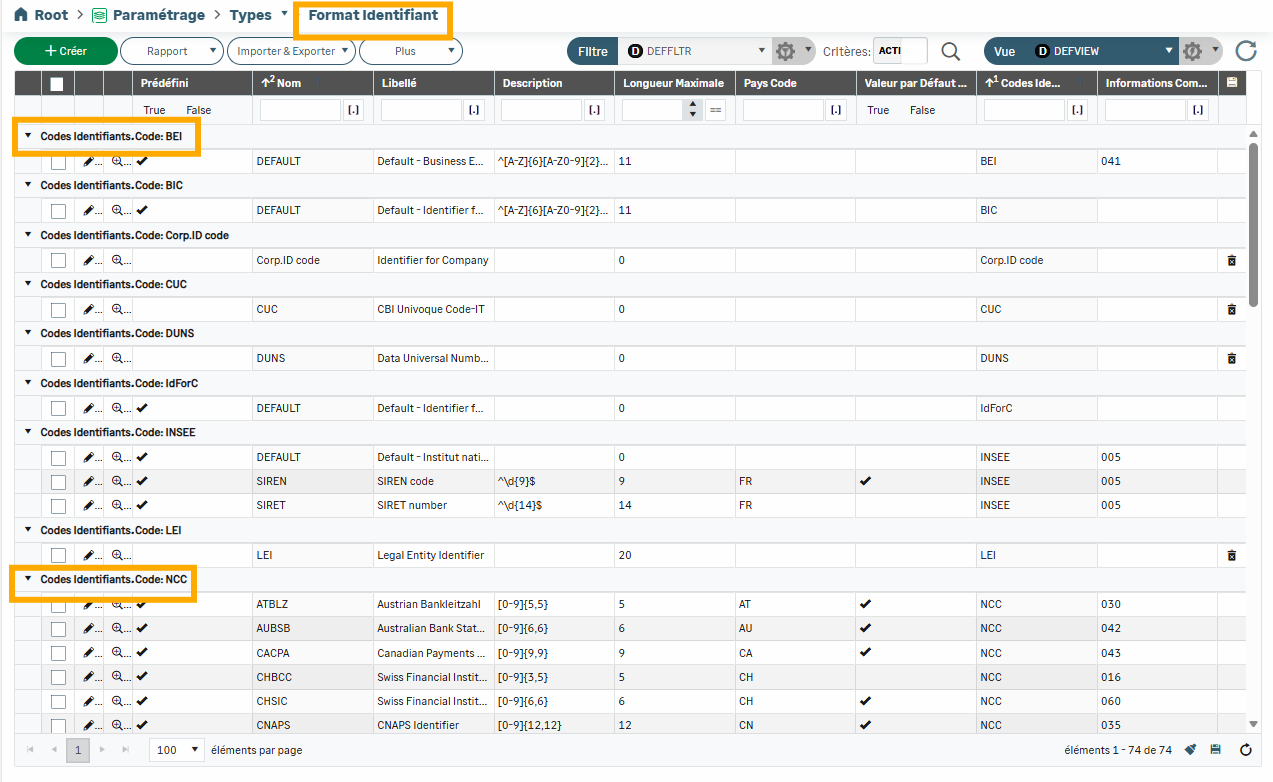
Task: Click the save icon in the bottom footer
Action: pyautogui.click(x=1216, y=750)
